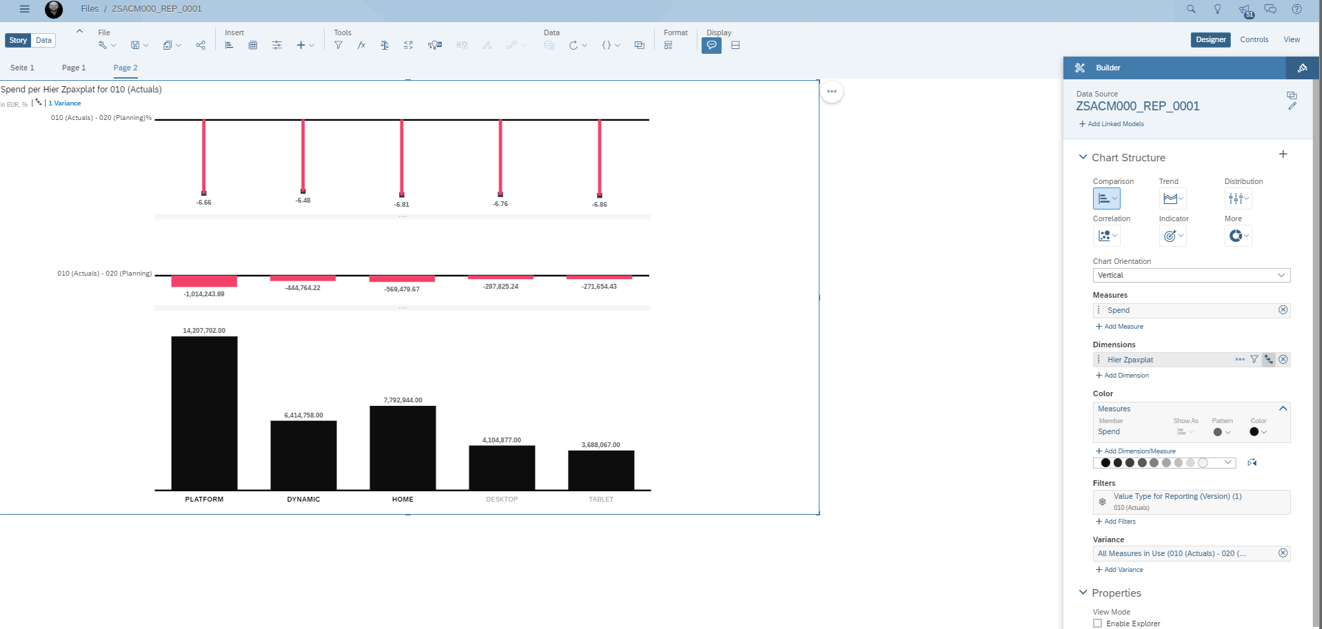Remove Hier Zpaxplat dimension

(x=1283, y=359)
